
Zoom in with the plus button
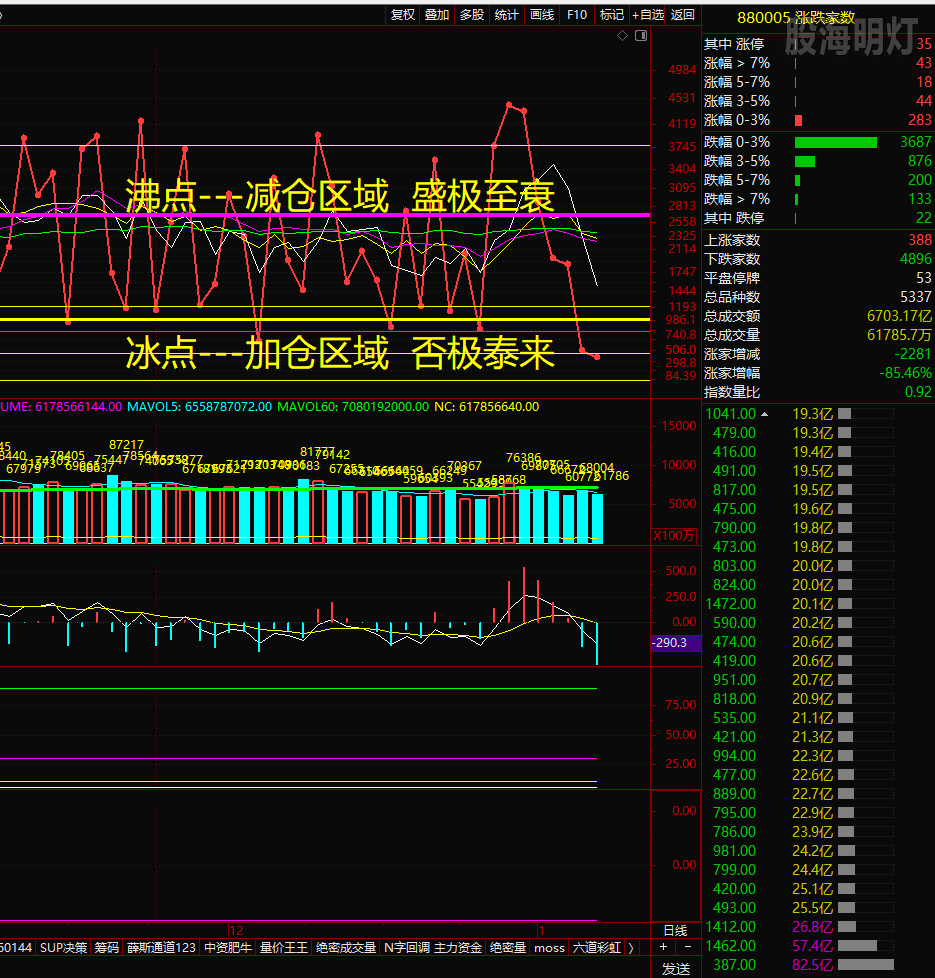[x=664, y=947]
